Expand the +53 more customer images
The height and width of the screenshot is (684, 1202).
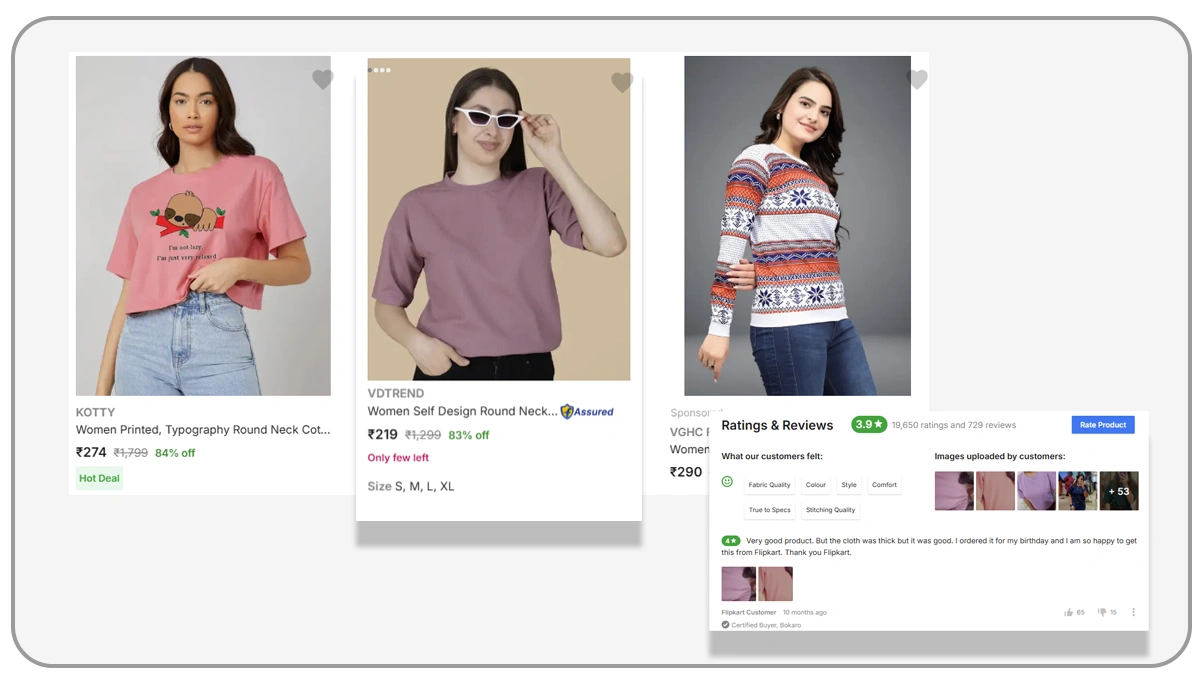click(x=1119, y=491)
